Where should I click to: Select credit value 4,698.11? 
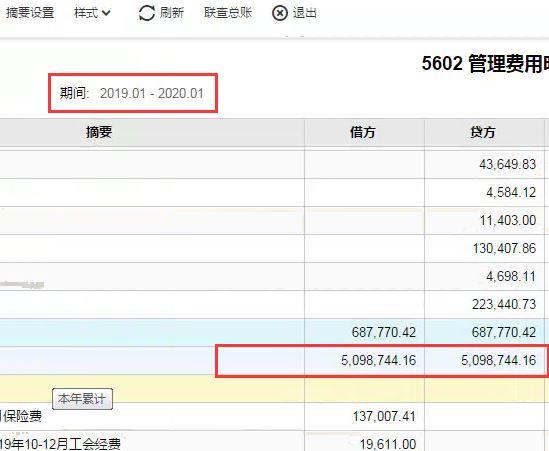pos(511,276)
